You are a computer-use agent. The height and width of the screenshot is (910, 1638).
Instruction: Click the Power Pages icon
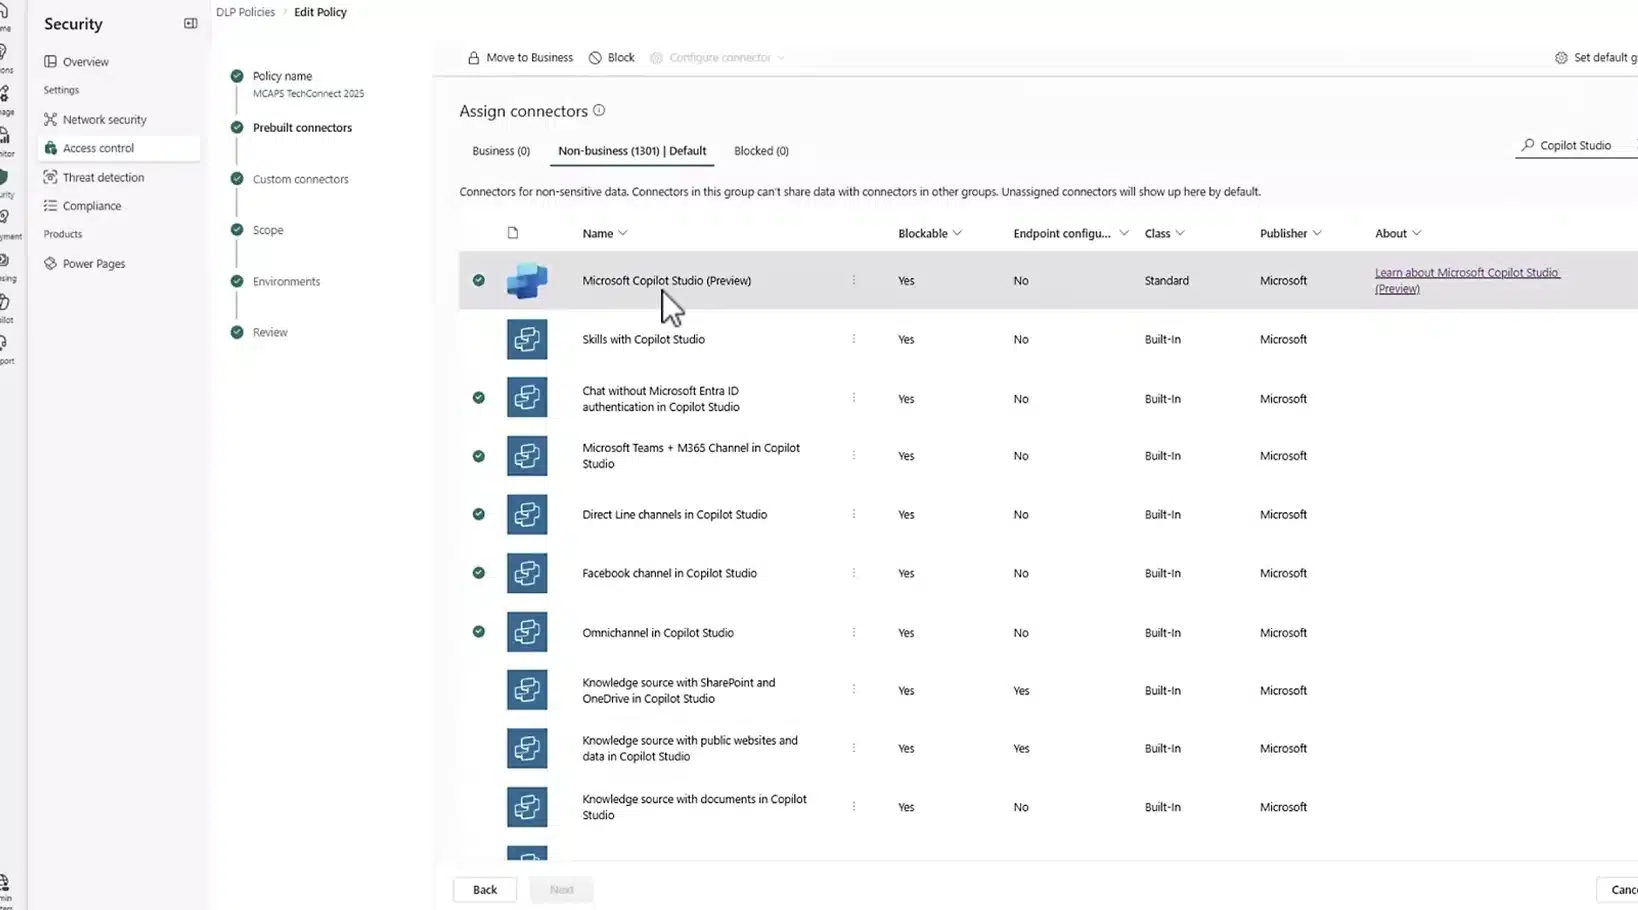click(x=50, y=264)
